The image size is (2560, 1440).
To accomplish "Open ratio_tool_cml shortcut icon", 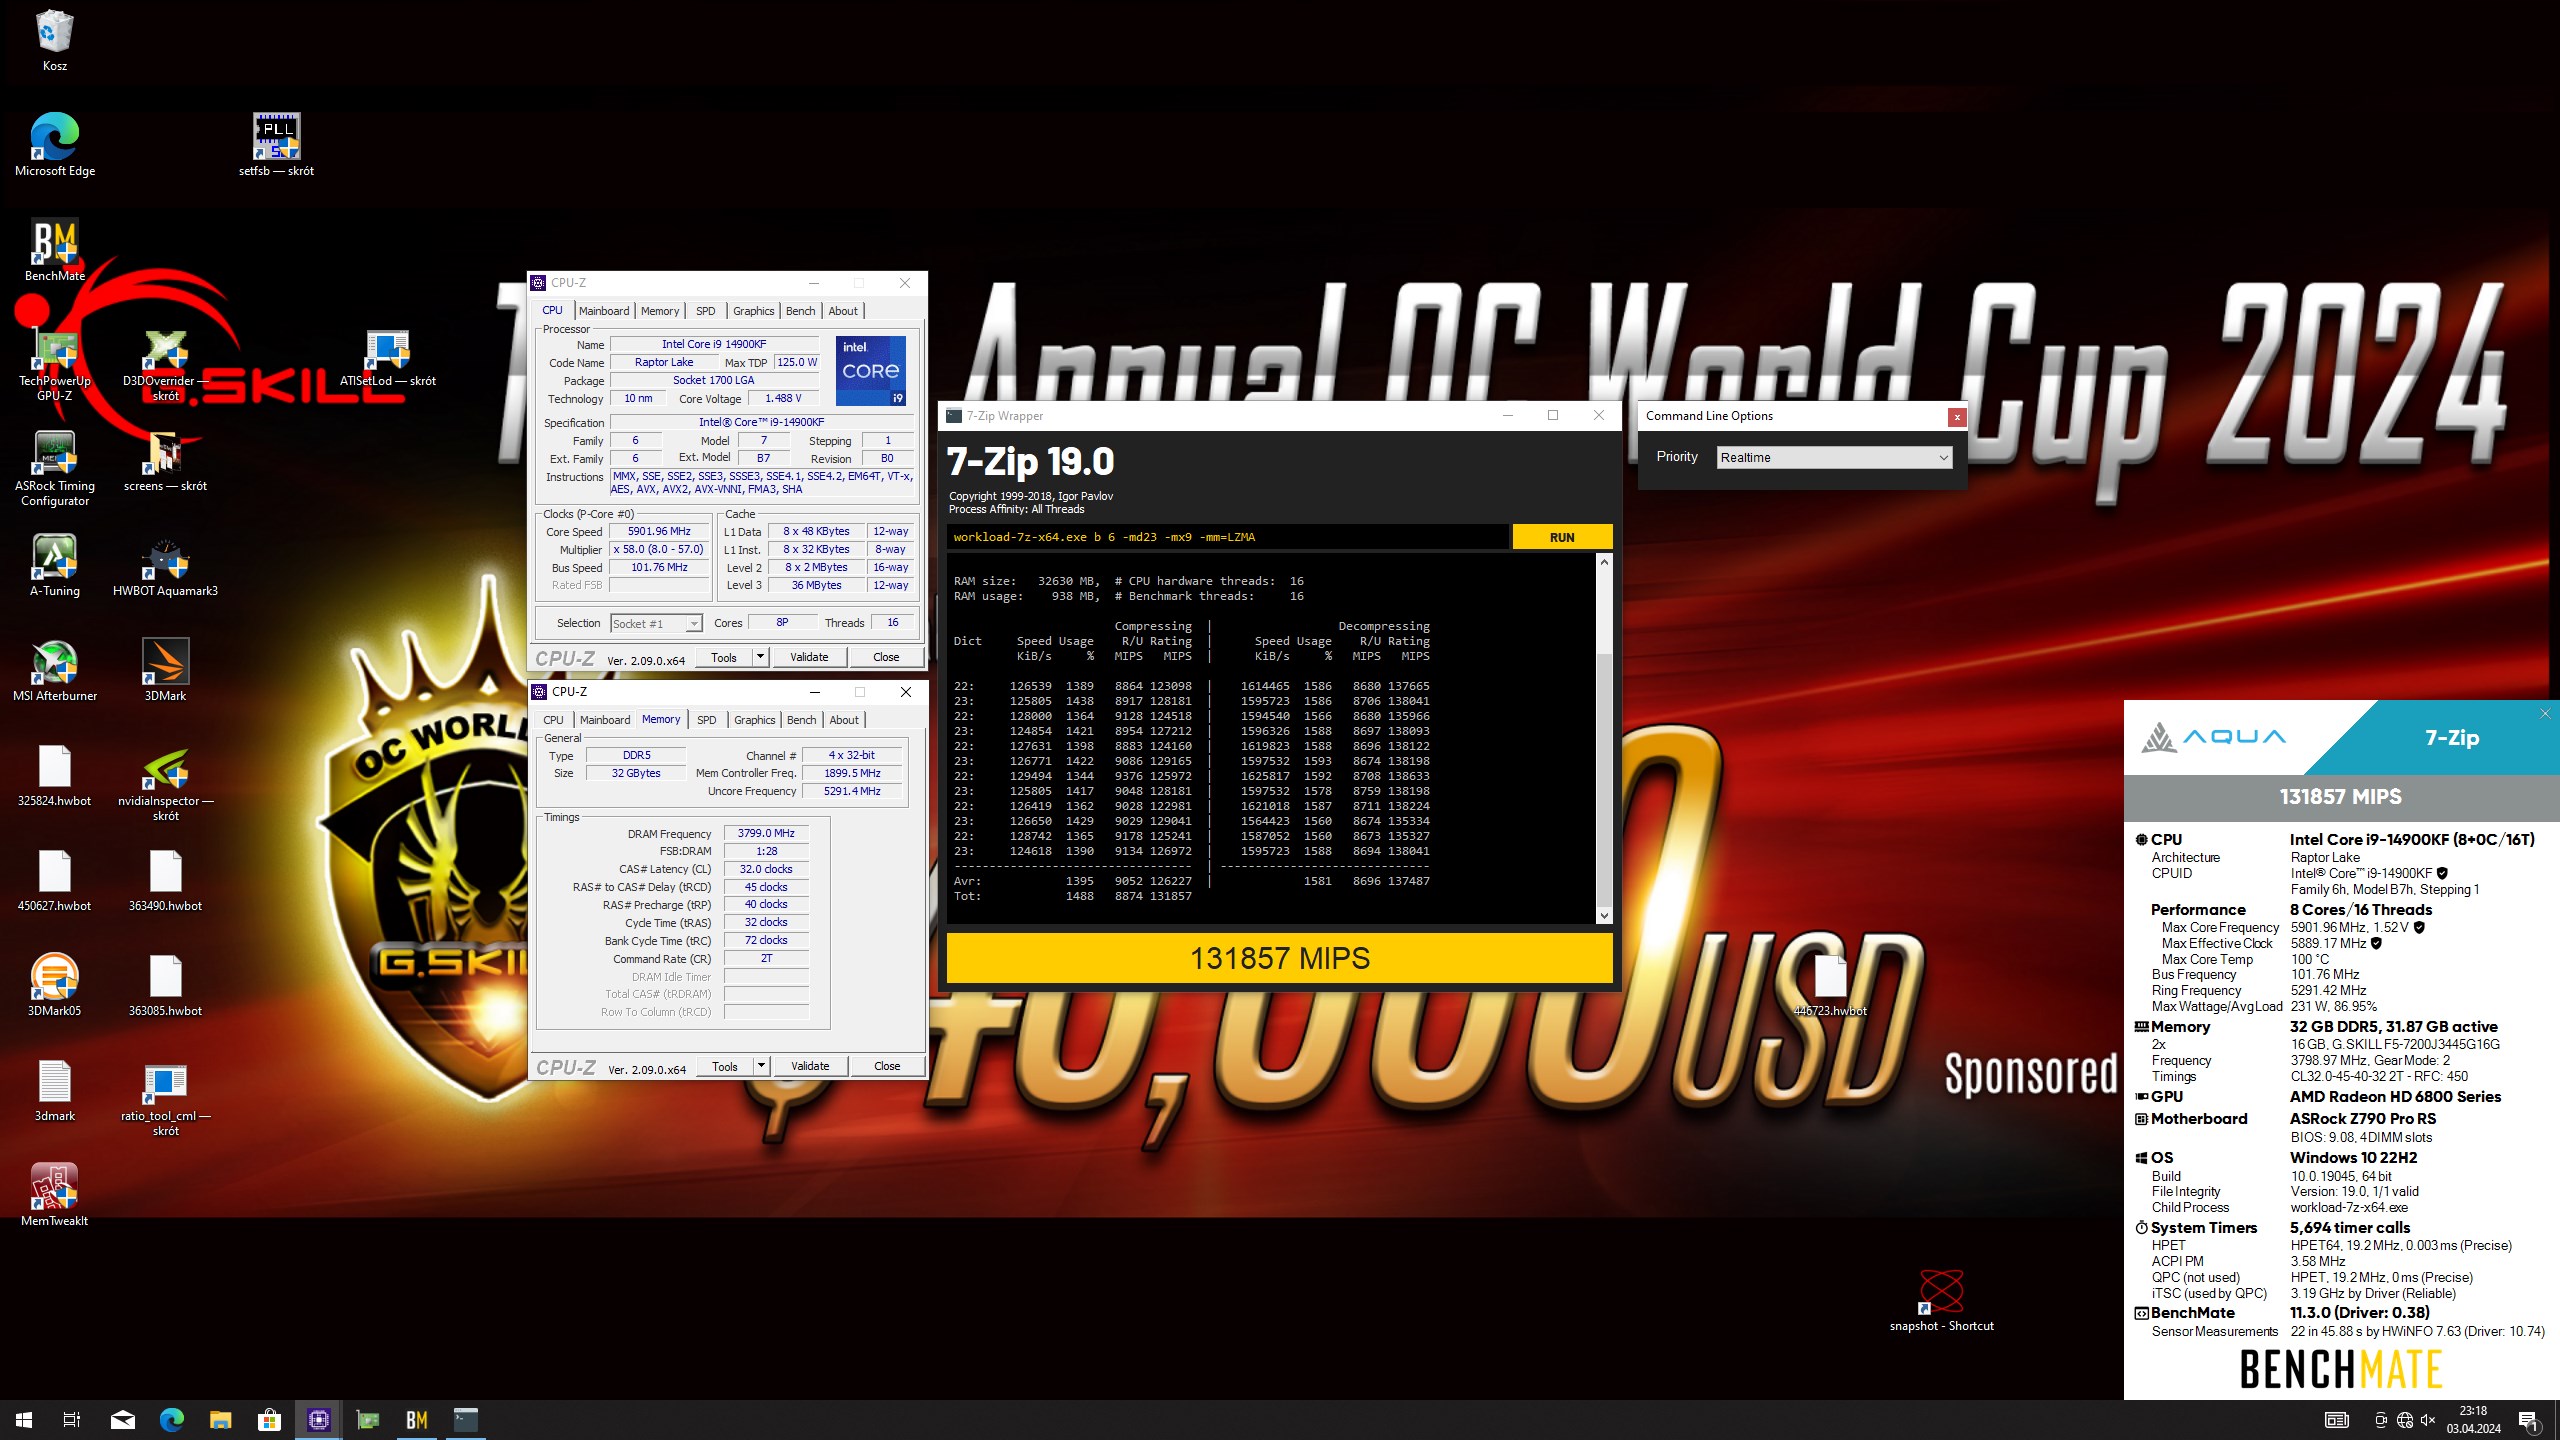I will [166, 1100].
